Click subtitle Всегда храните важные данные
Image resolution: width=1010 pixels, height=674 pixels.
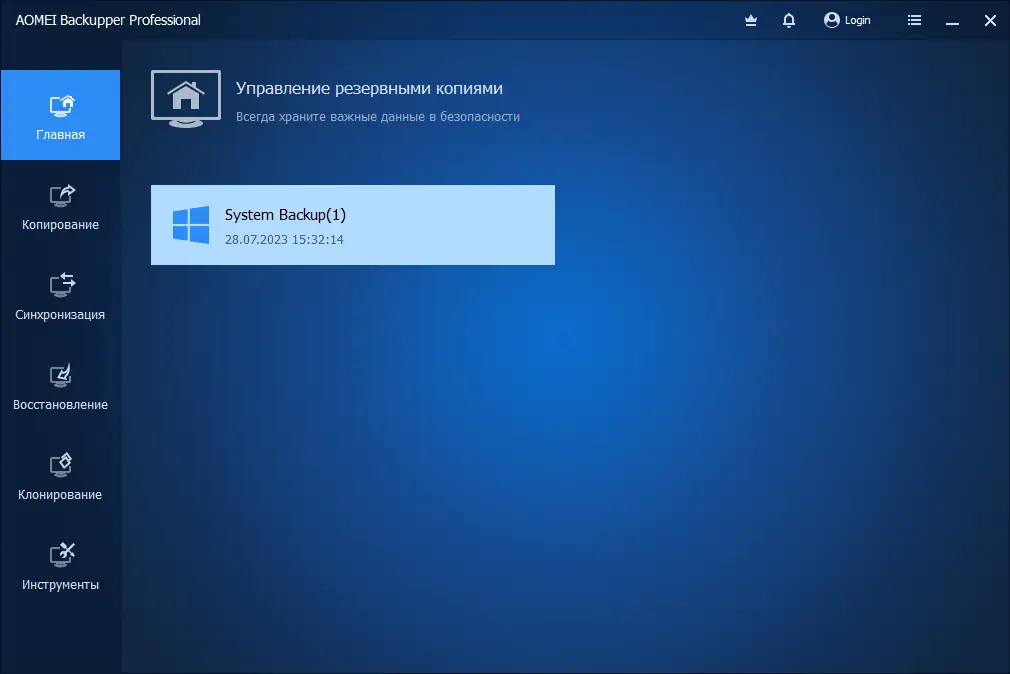pyautogui.click(x=377, y=117)
